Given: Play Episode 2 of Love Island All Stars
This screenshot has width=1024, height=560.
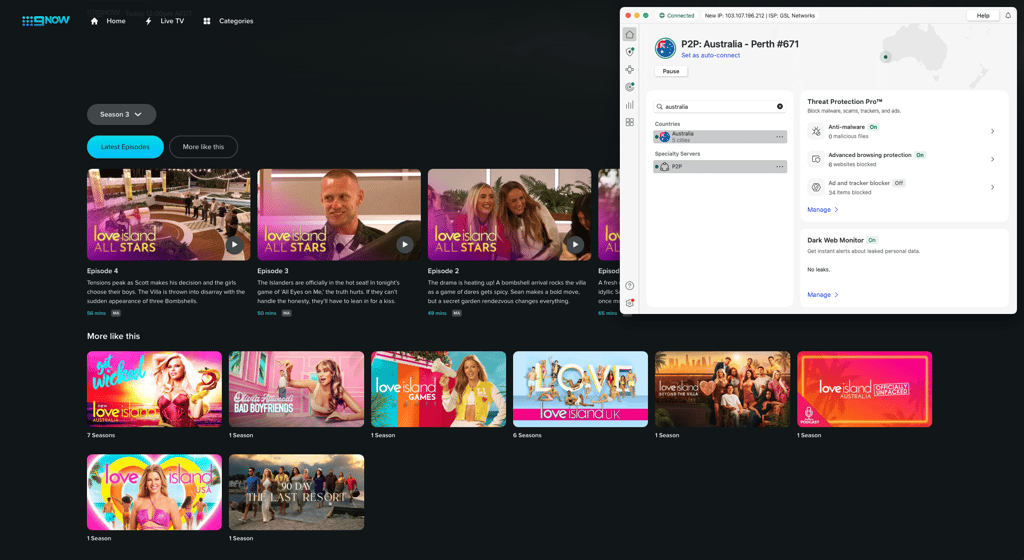Looking at the screenshot, I should click(575, 245).
